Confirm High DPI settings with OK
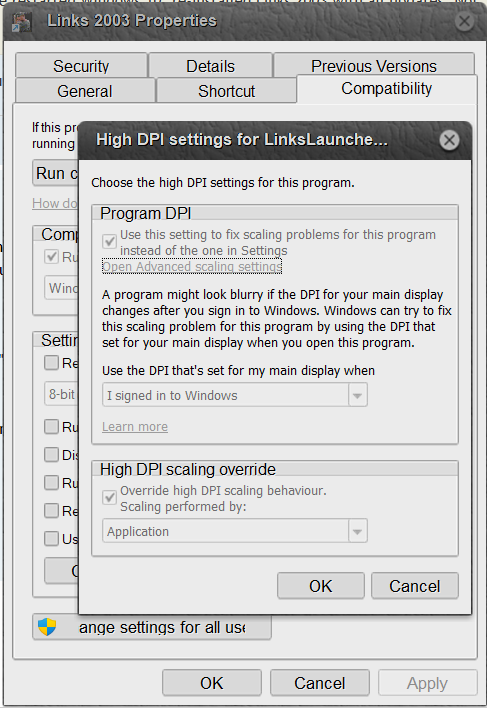Viewport: 487px width, 712px height. tap(321, 586)
